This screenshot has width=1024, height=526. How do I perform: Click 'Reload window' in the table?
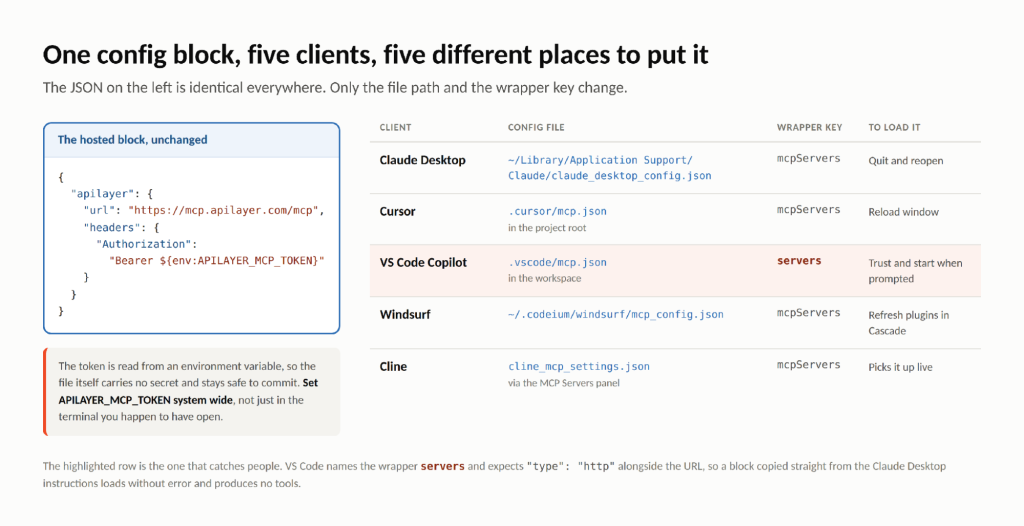click(904, 212)
